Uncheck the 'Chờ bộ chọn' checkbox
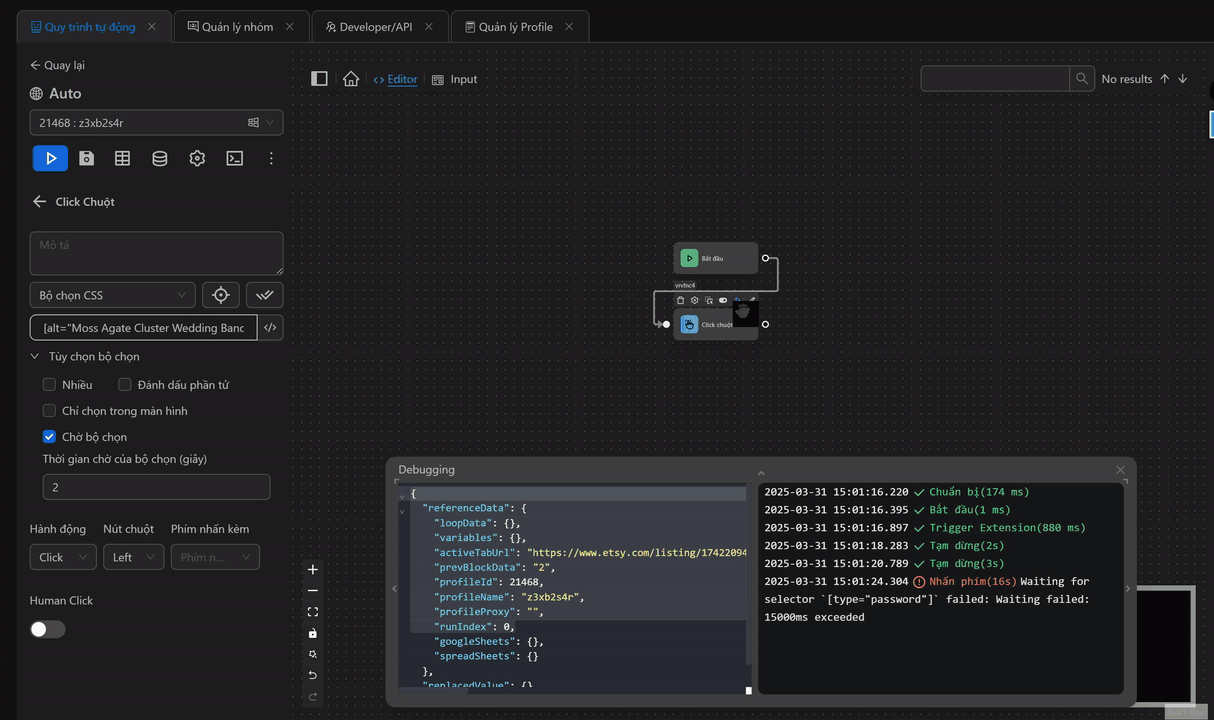This screenshot has width=1214, height=720. (49, 436)
